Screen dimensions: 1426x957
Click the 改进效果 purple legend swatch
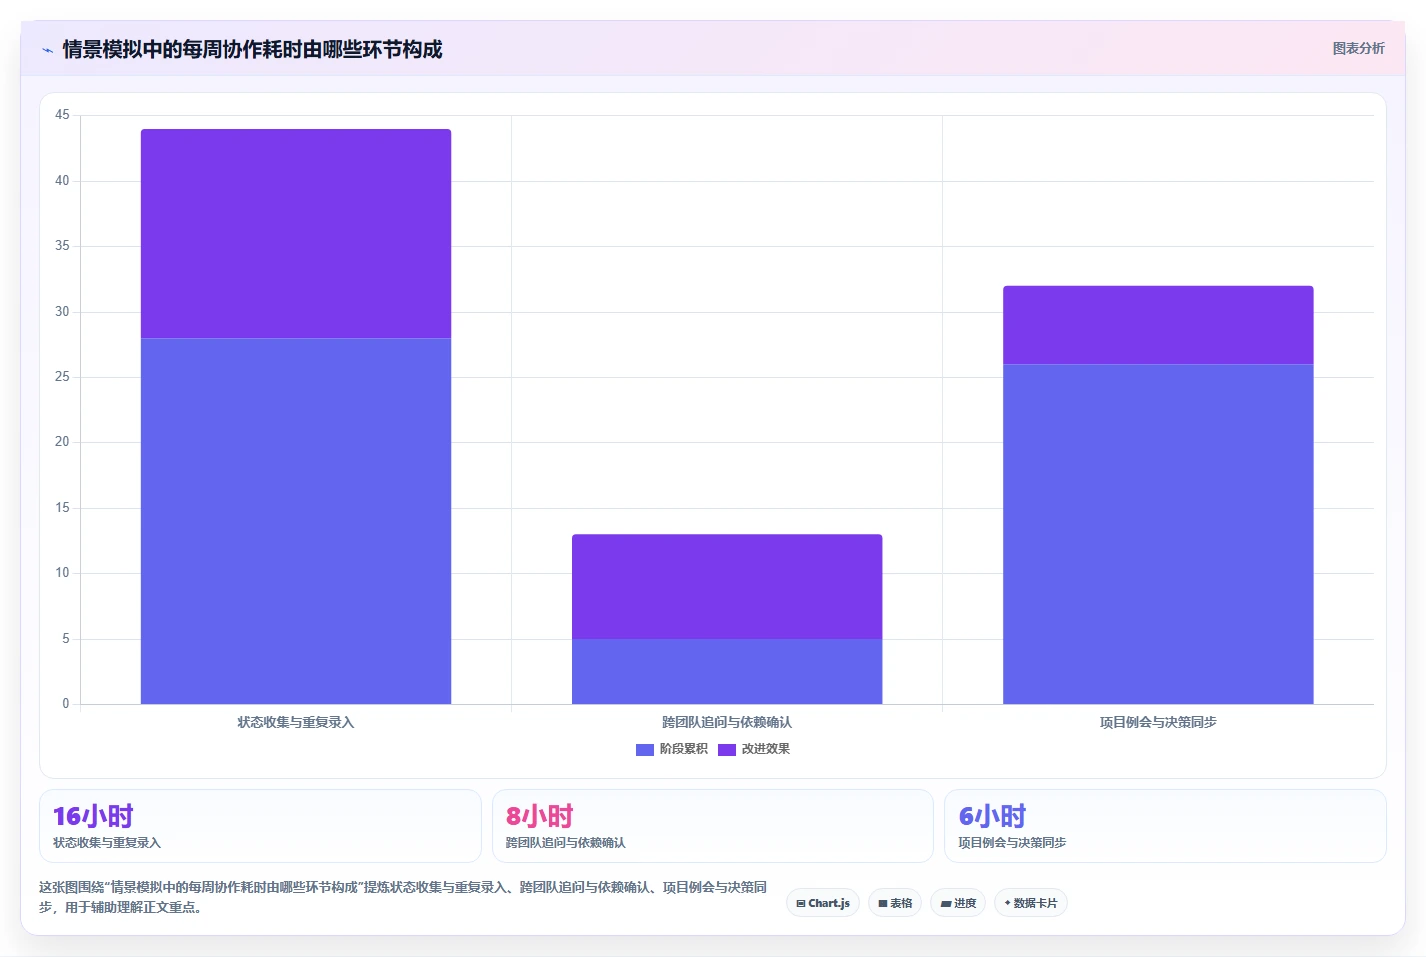coord(727,749)
